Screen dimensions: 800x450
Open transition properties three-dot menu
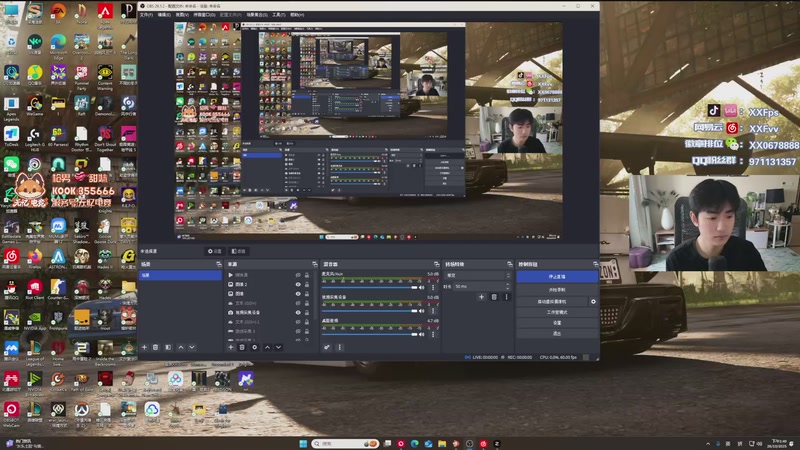(x=506, y=296)
